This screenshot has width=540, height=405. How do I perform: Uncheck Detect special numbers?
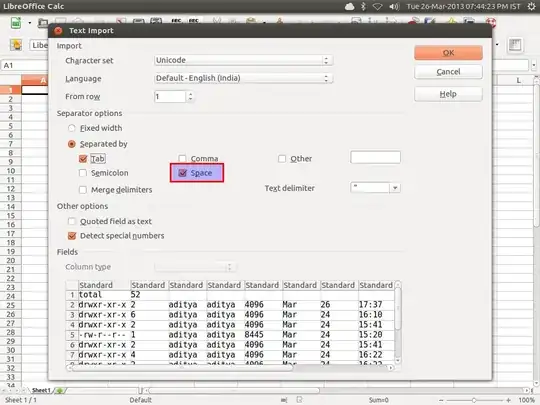[x=72, y=236]
